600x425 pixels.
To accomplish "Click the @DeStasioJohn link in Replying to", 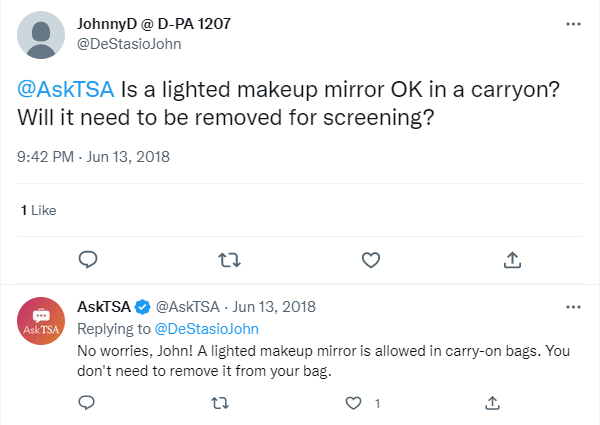I will 204,327.
